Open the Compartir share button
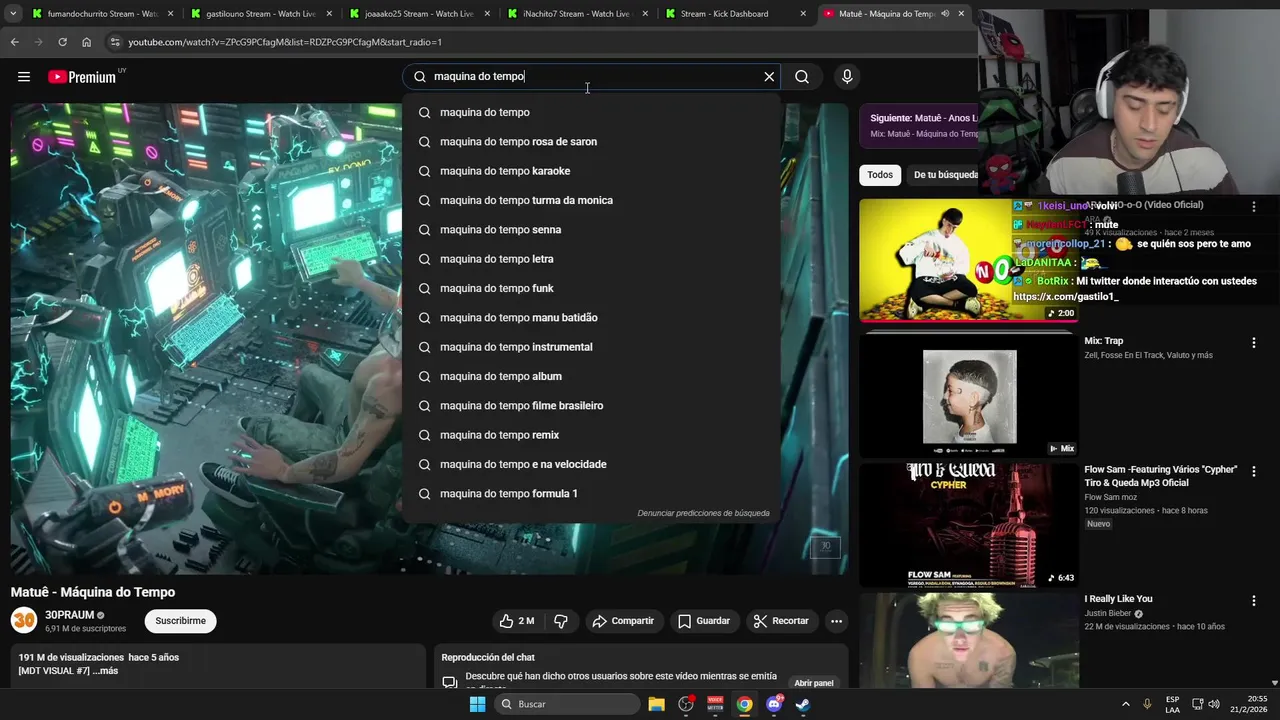1280x720 pixels. [622, 621]
